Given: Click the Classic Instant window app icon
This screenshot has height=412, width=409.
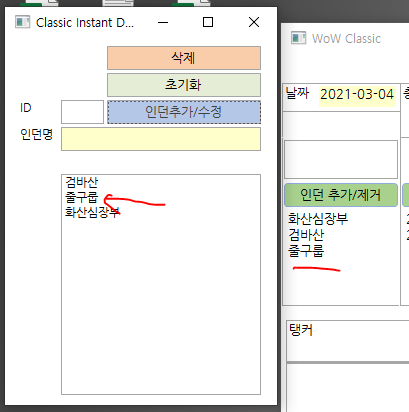Looking at the screenshot, I should tap(22, 22).
